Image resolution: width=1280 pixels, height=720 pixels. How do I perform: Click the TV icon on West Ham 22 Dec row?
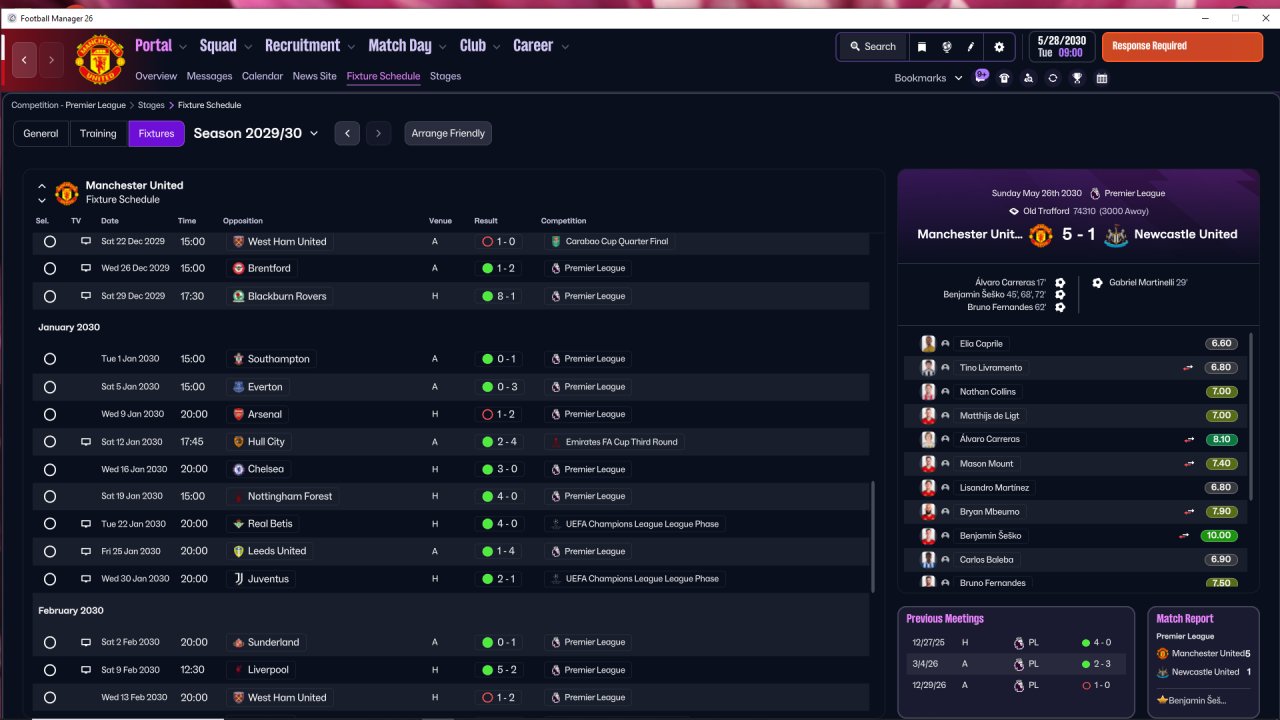pos(86,241)
